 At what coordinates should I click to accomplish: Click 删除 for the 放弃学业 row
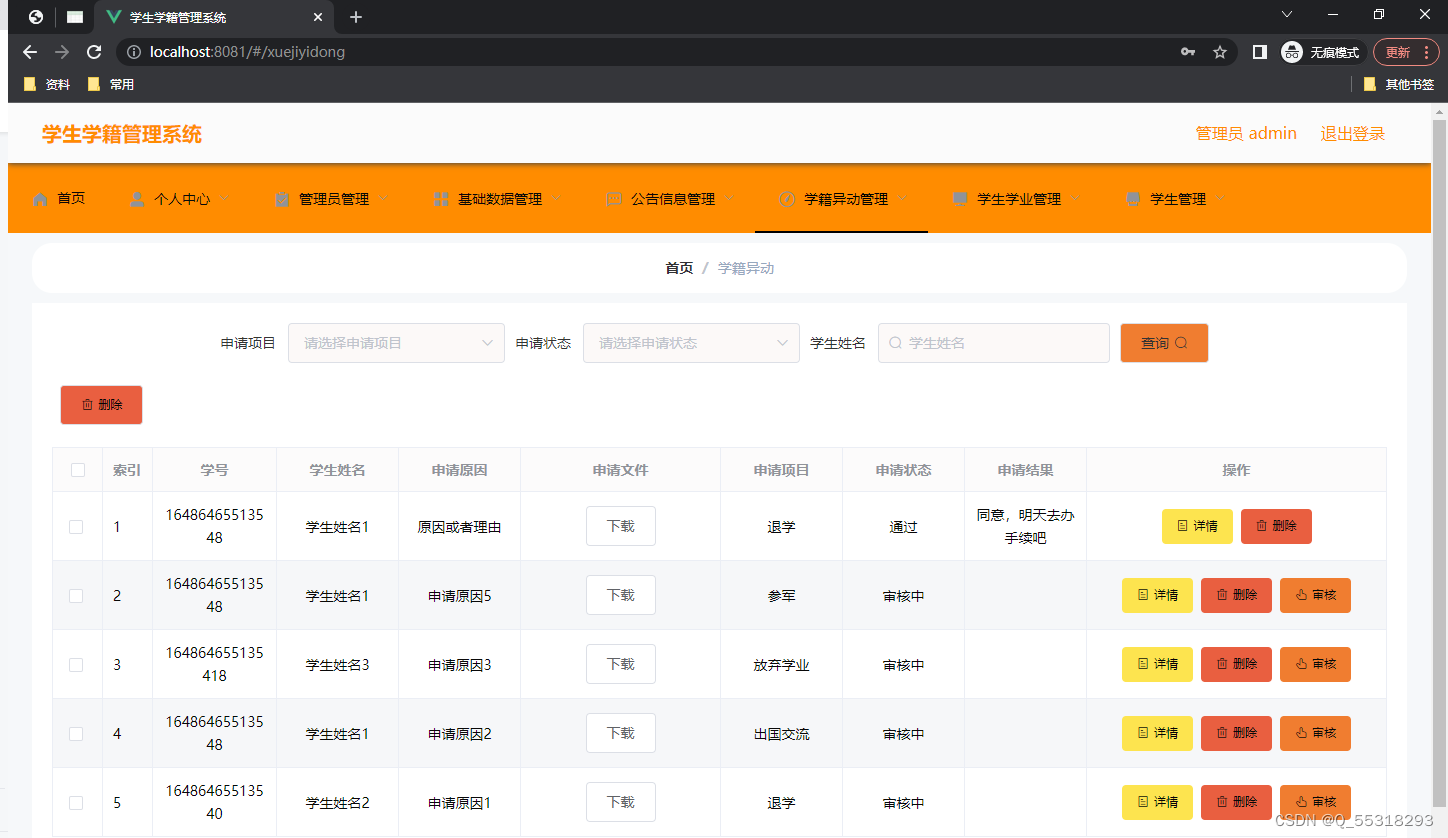[x=1236, y=664]
